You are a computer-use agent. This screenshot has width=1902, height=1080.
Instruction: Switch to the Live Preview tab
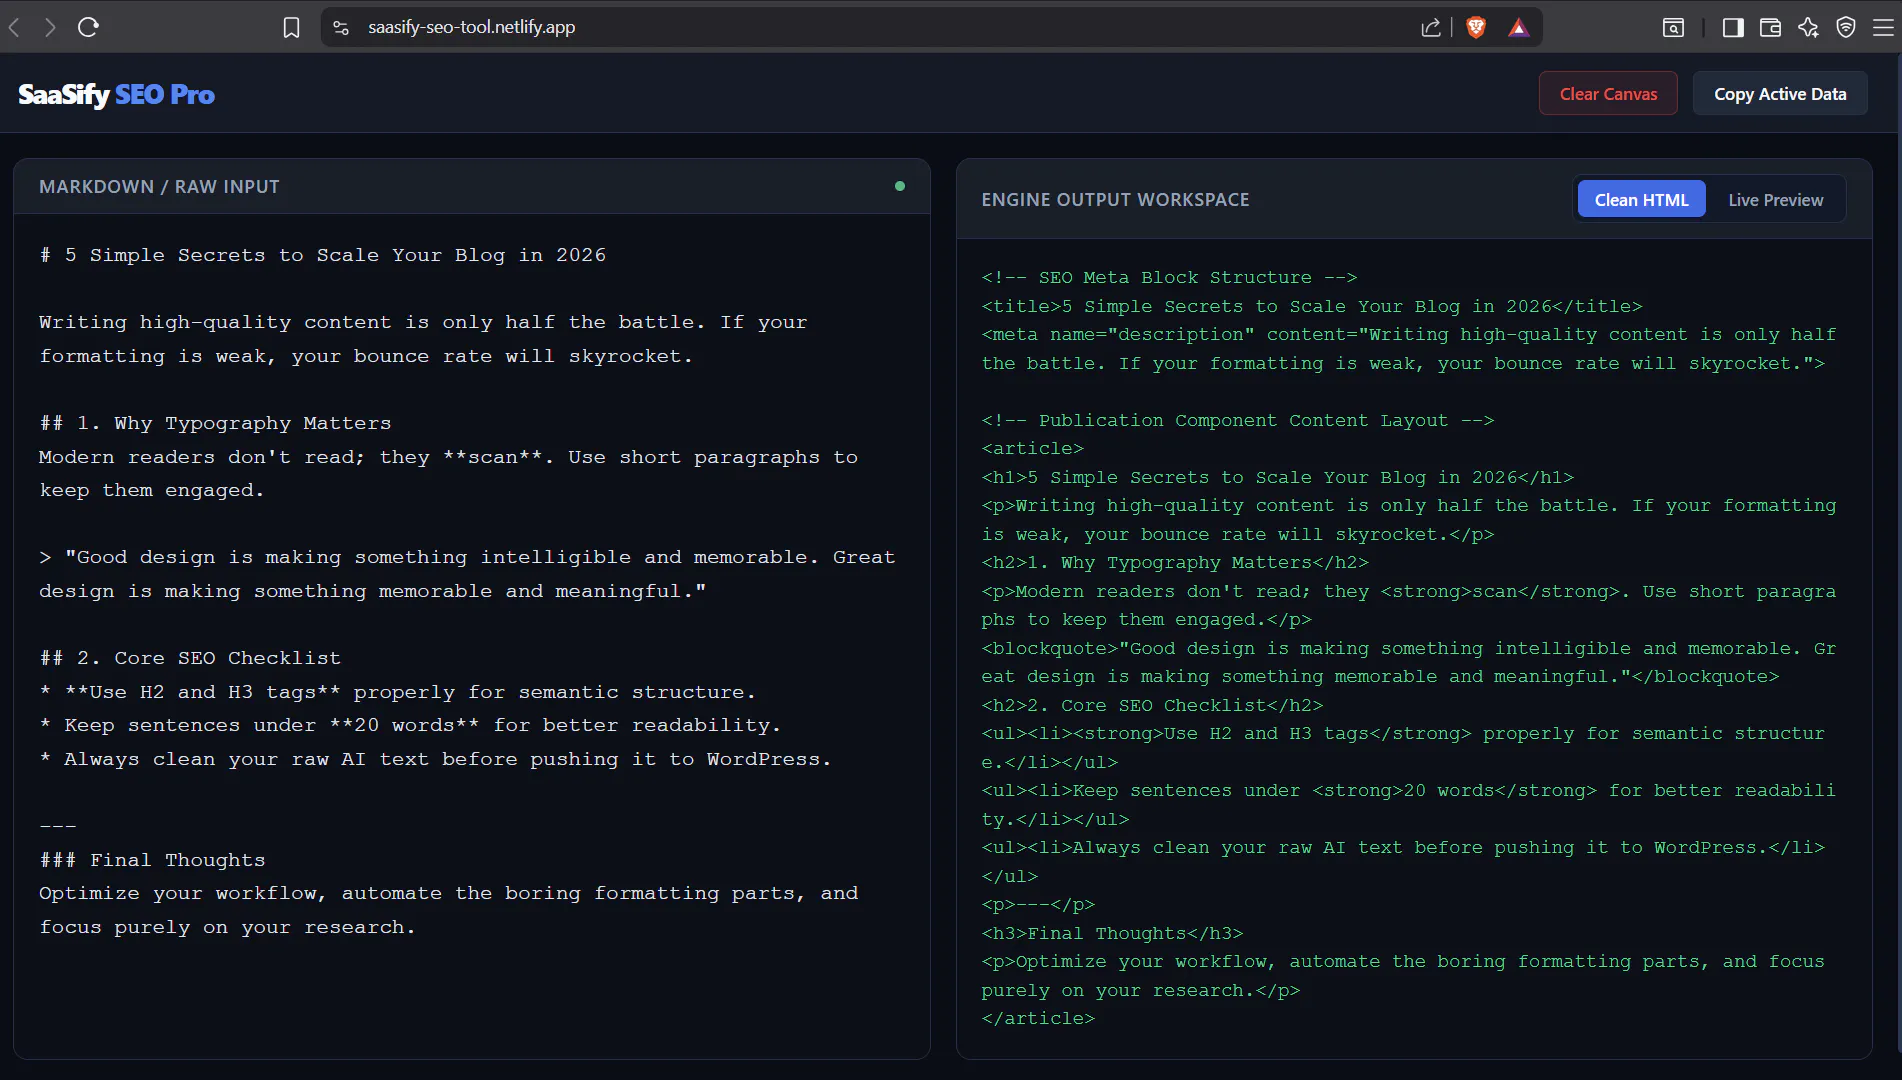(1775, 199)
